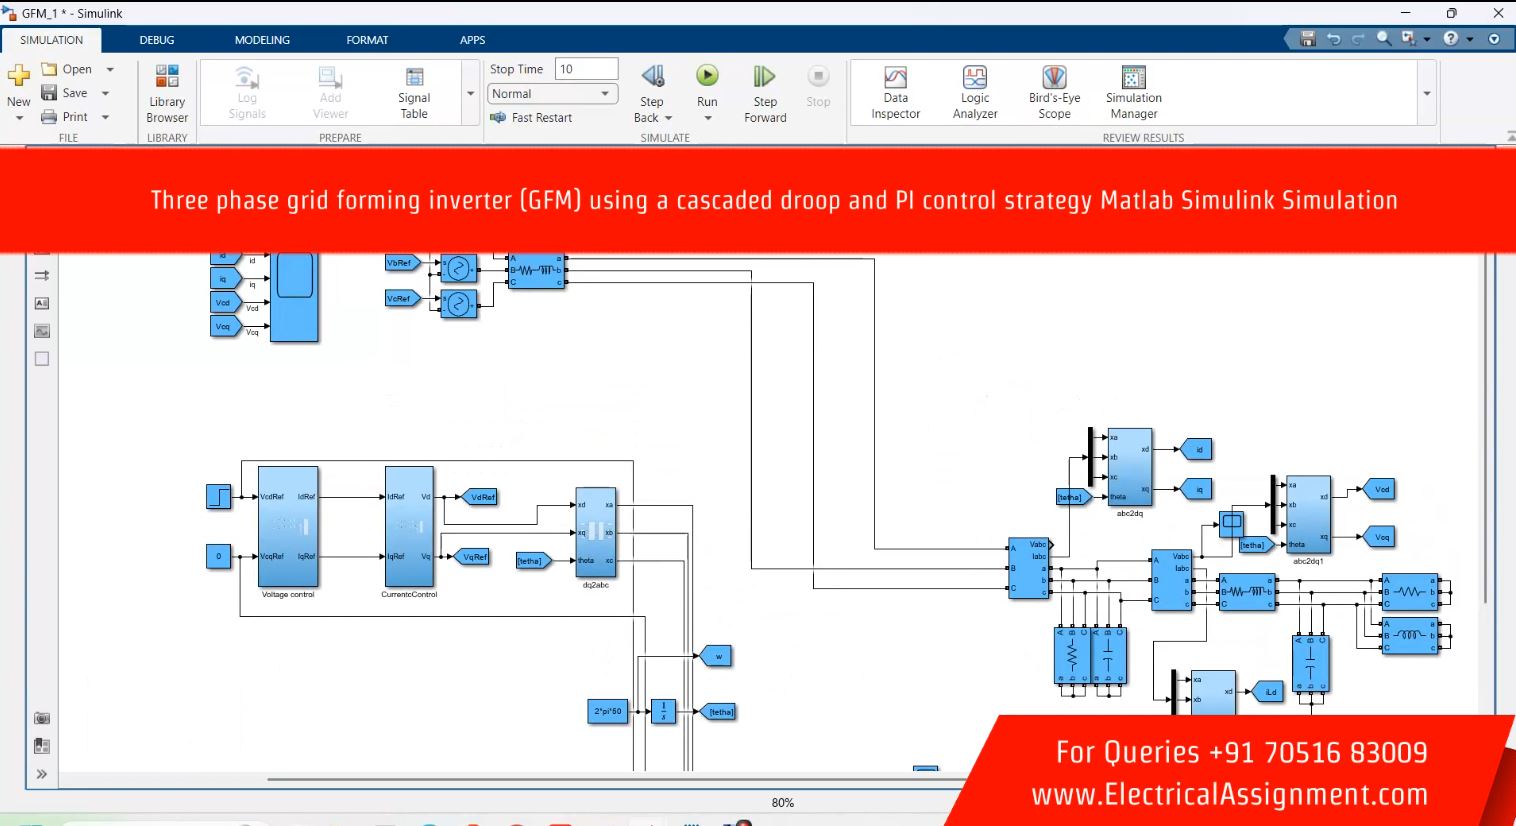Viewport: 1516px width, 826px height.
Task: Select the VbRef From block
Action: click(402, 263)
